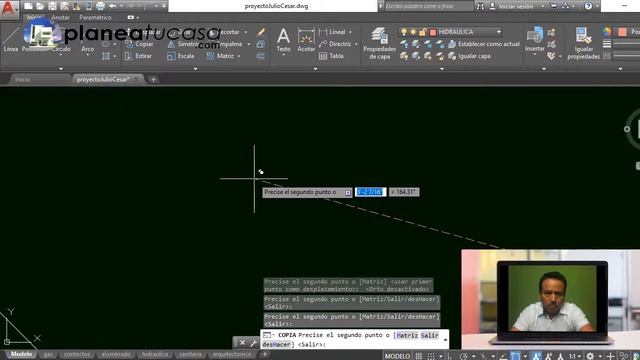This screenshot has height=360, width=640.
Task: Switch to the sanitaria layout tab
Action: click(x=190, y=354)
